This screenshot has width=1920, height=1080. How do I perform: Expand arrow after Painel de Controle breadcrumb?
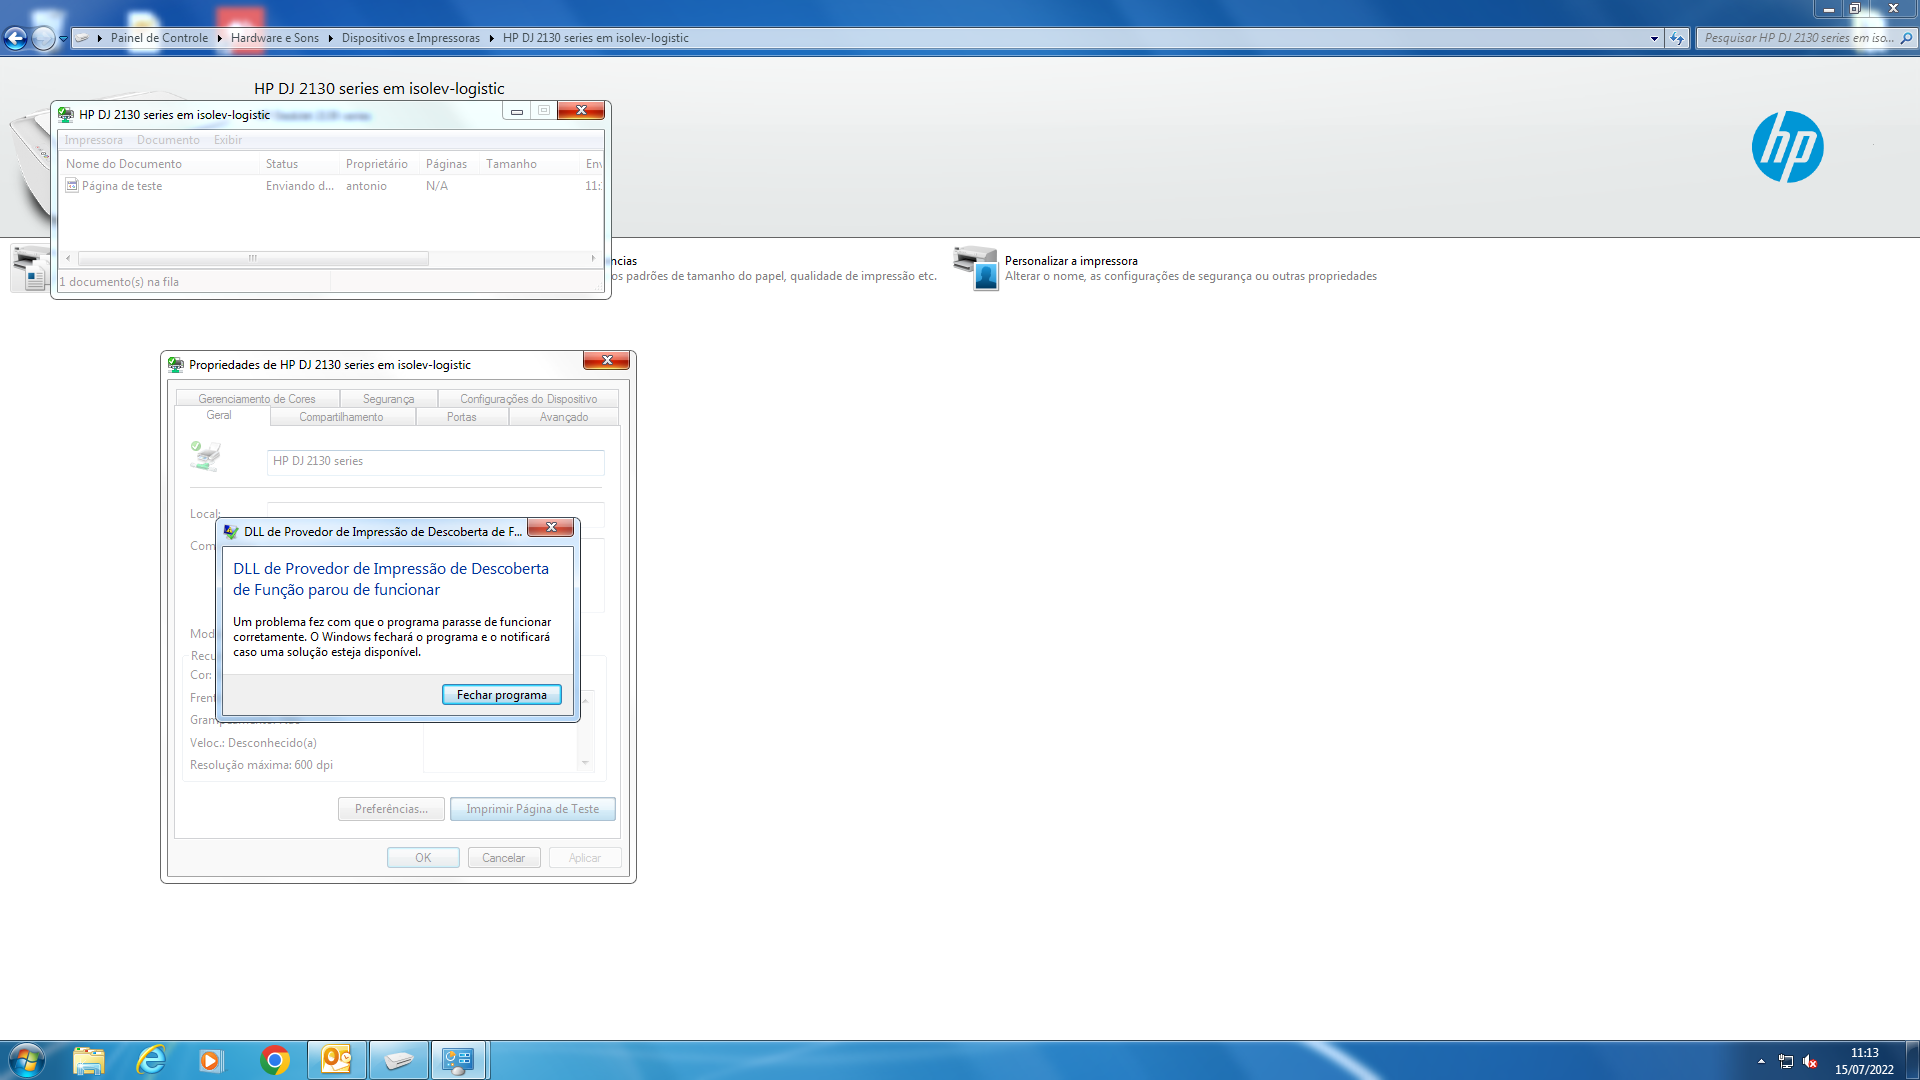pyautogui.click(x=219, y=38)
